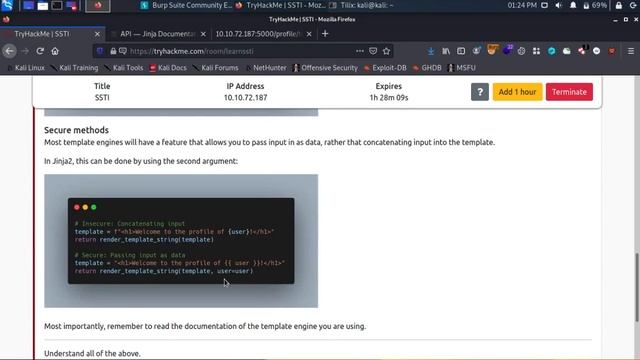
Task: Open the log out icon in the panel
Action: 634,5
